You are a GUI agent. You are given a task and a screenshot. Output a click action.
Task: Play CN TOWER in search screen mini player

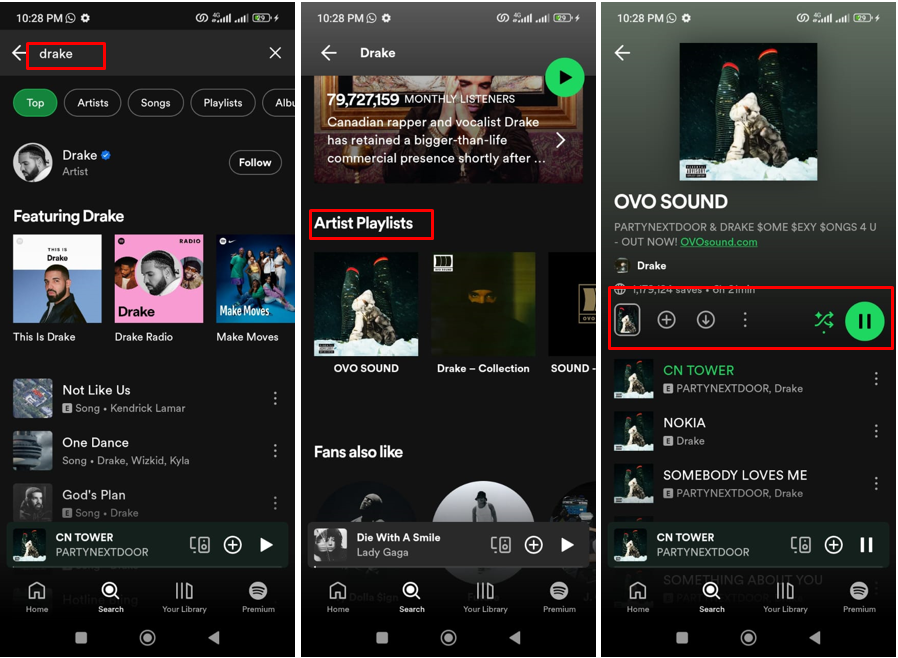coord(266,545)
